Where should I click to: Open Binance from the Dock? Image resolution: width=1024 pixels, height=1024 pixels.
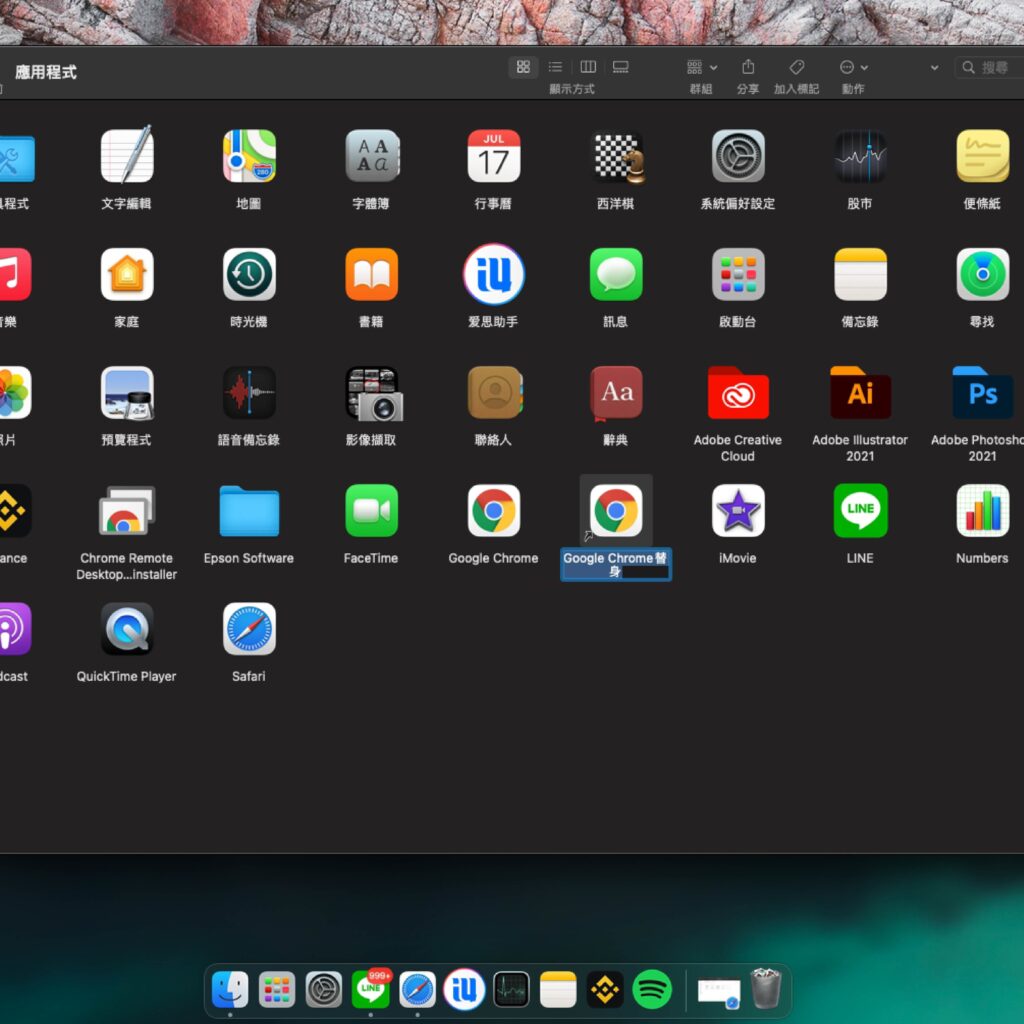605,989
